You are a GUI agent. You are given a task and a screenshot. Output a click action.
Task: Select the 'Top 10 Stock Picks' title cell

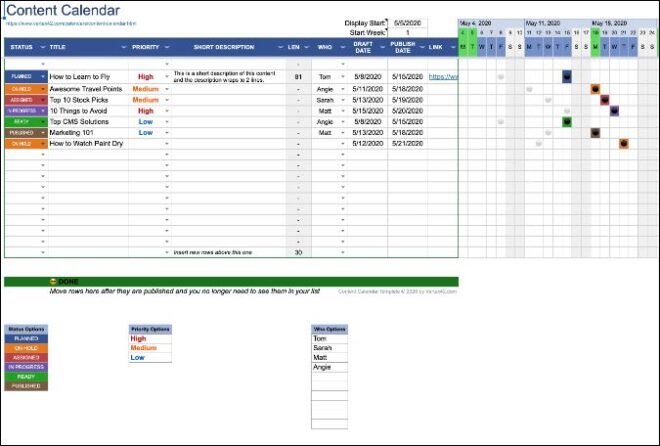tap(88, 100)
